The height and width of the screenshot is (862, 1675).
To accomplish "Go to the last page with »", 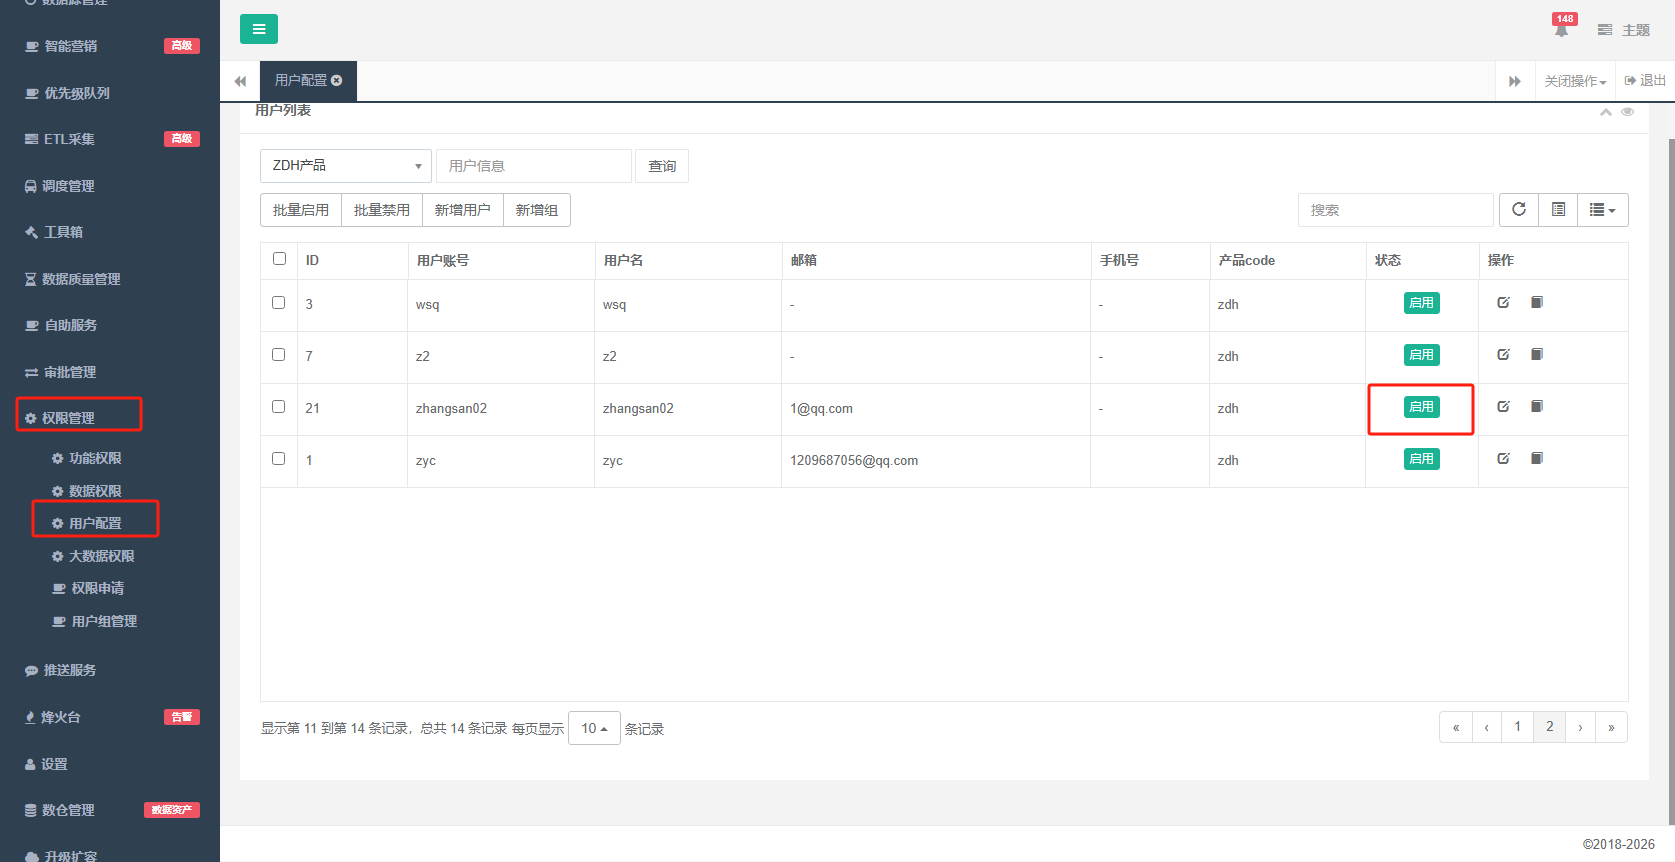I will pos(1611,727).
